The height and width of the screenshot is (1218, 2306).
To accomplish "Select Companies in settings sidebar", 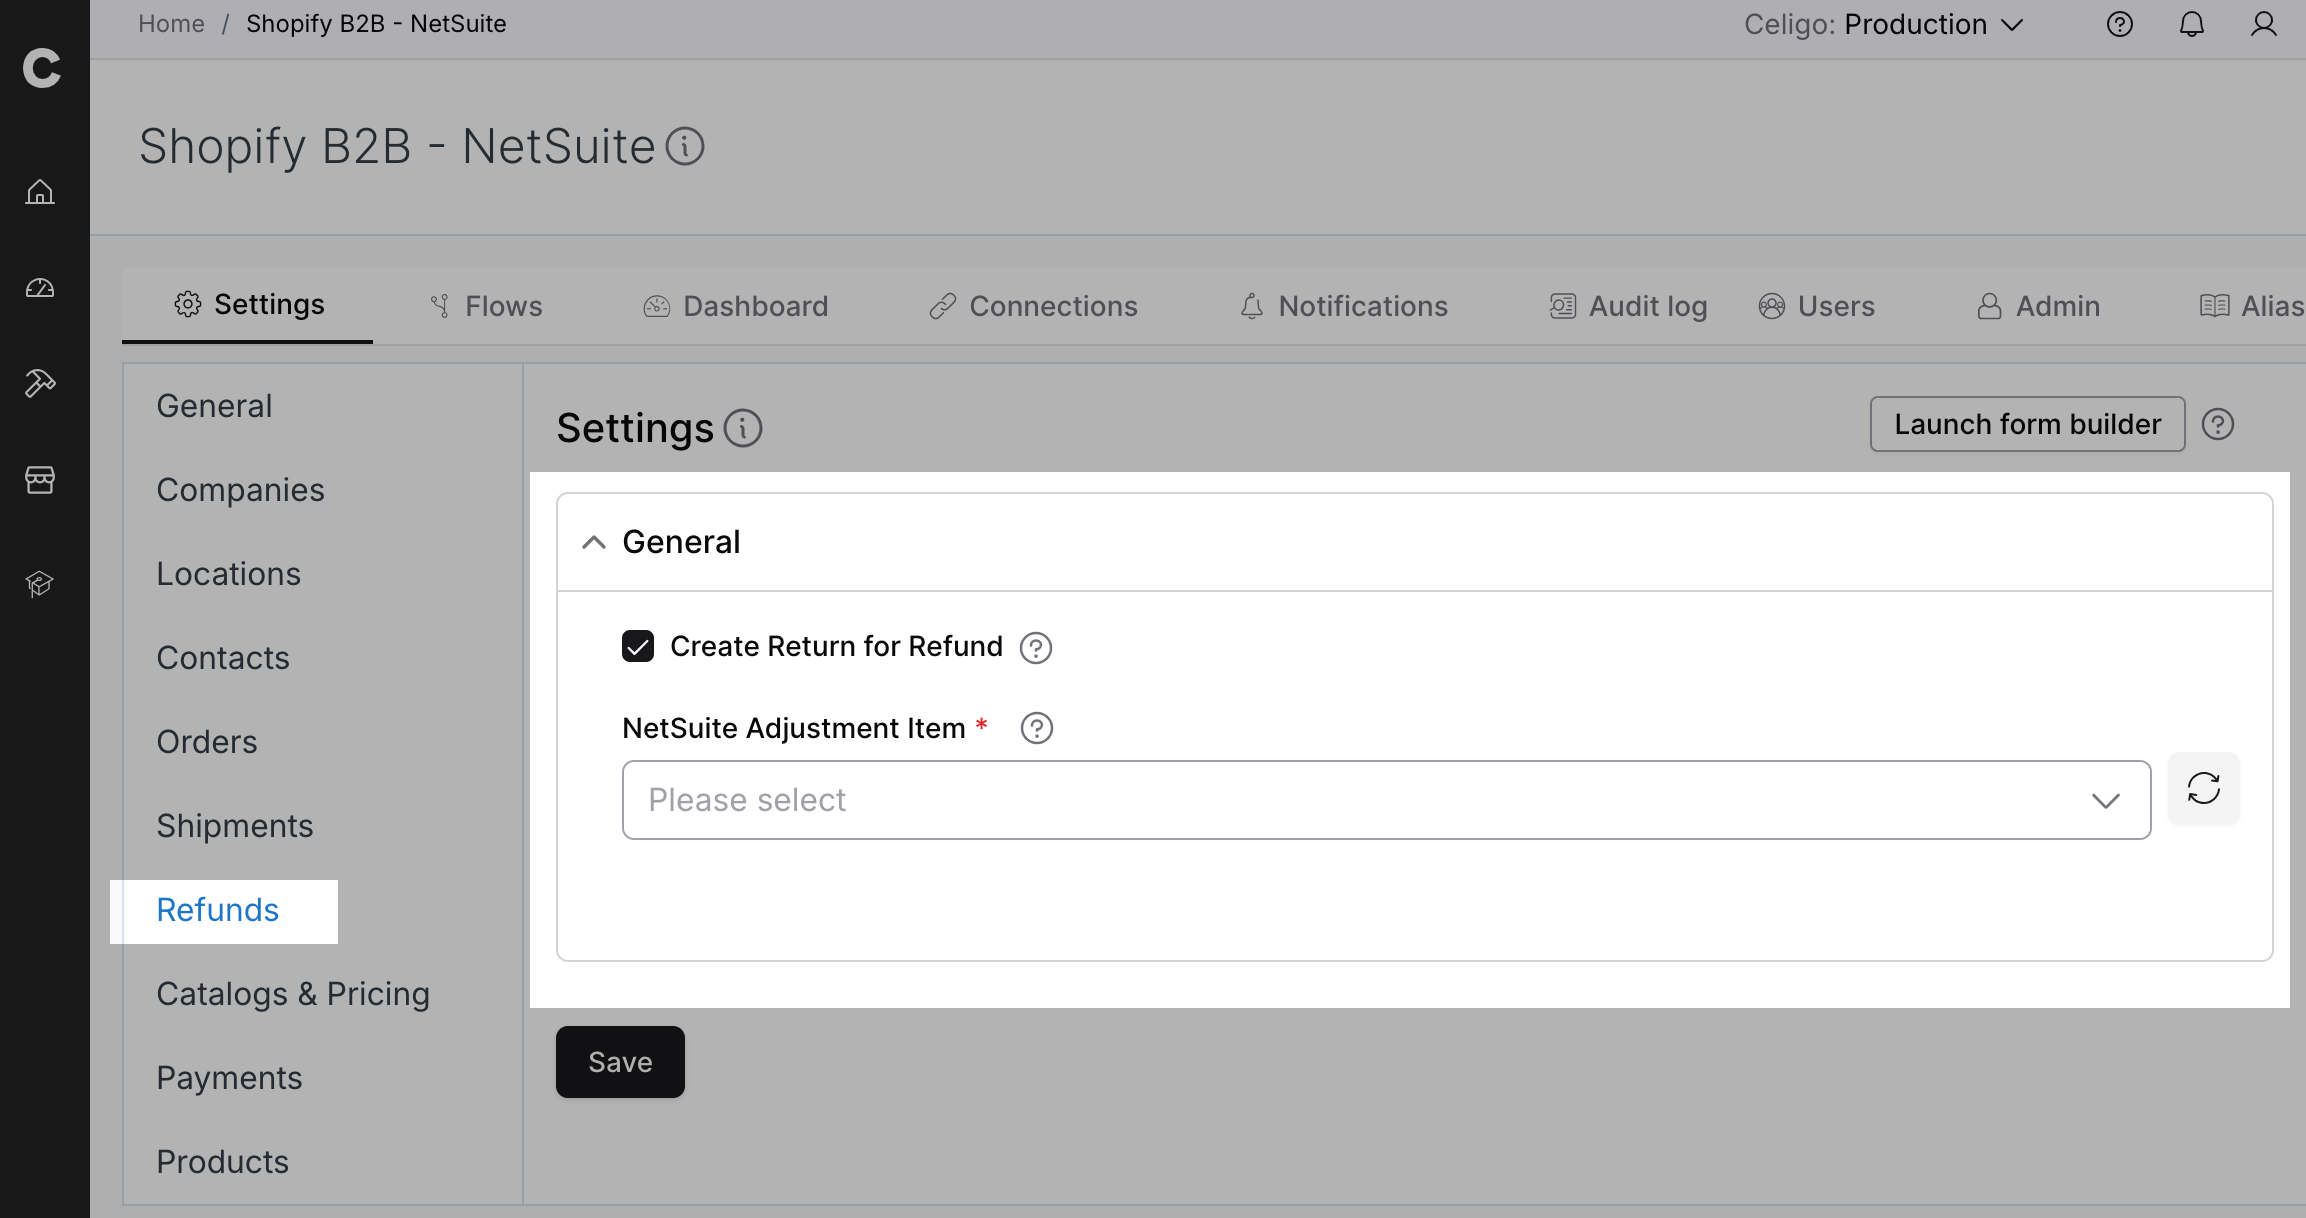I will [240, 490].
